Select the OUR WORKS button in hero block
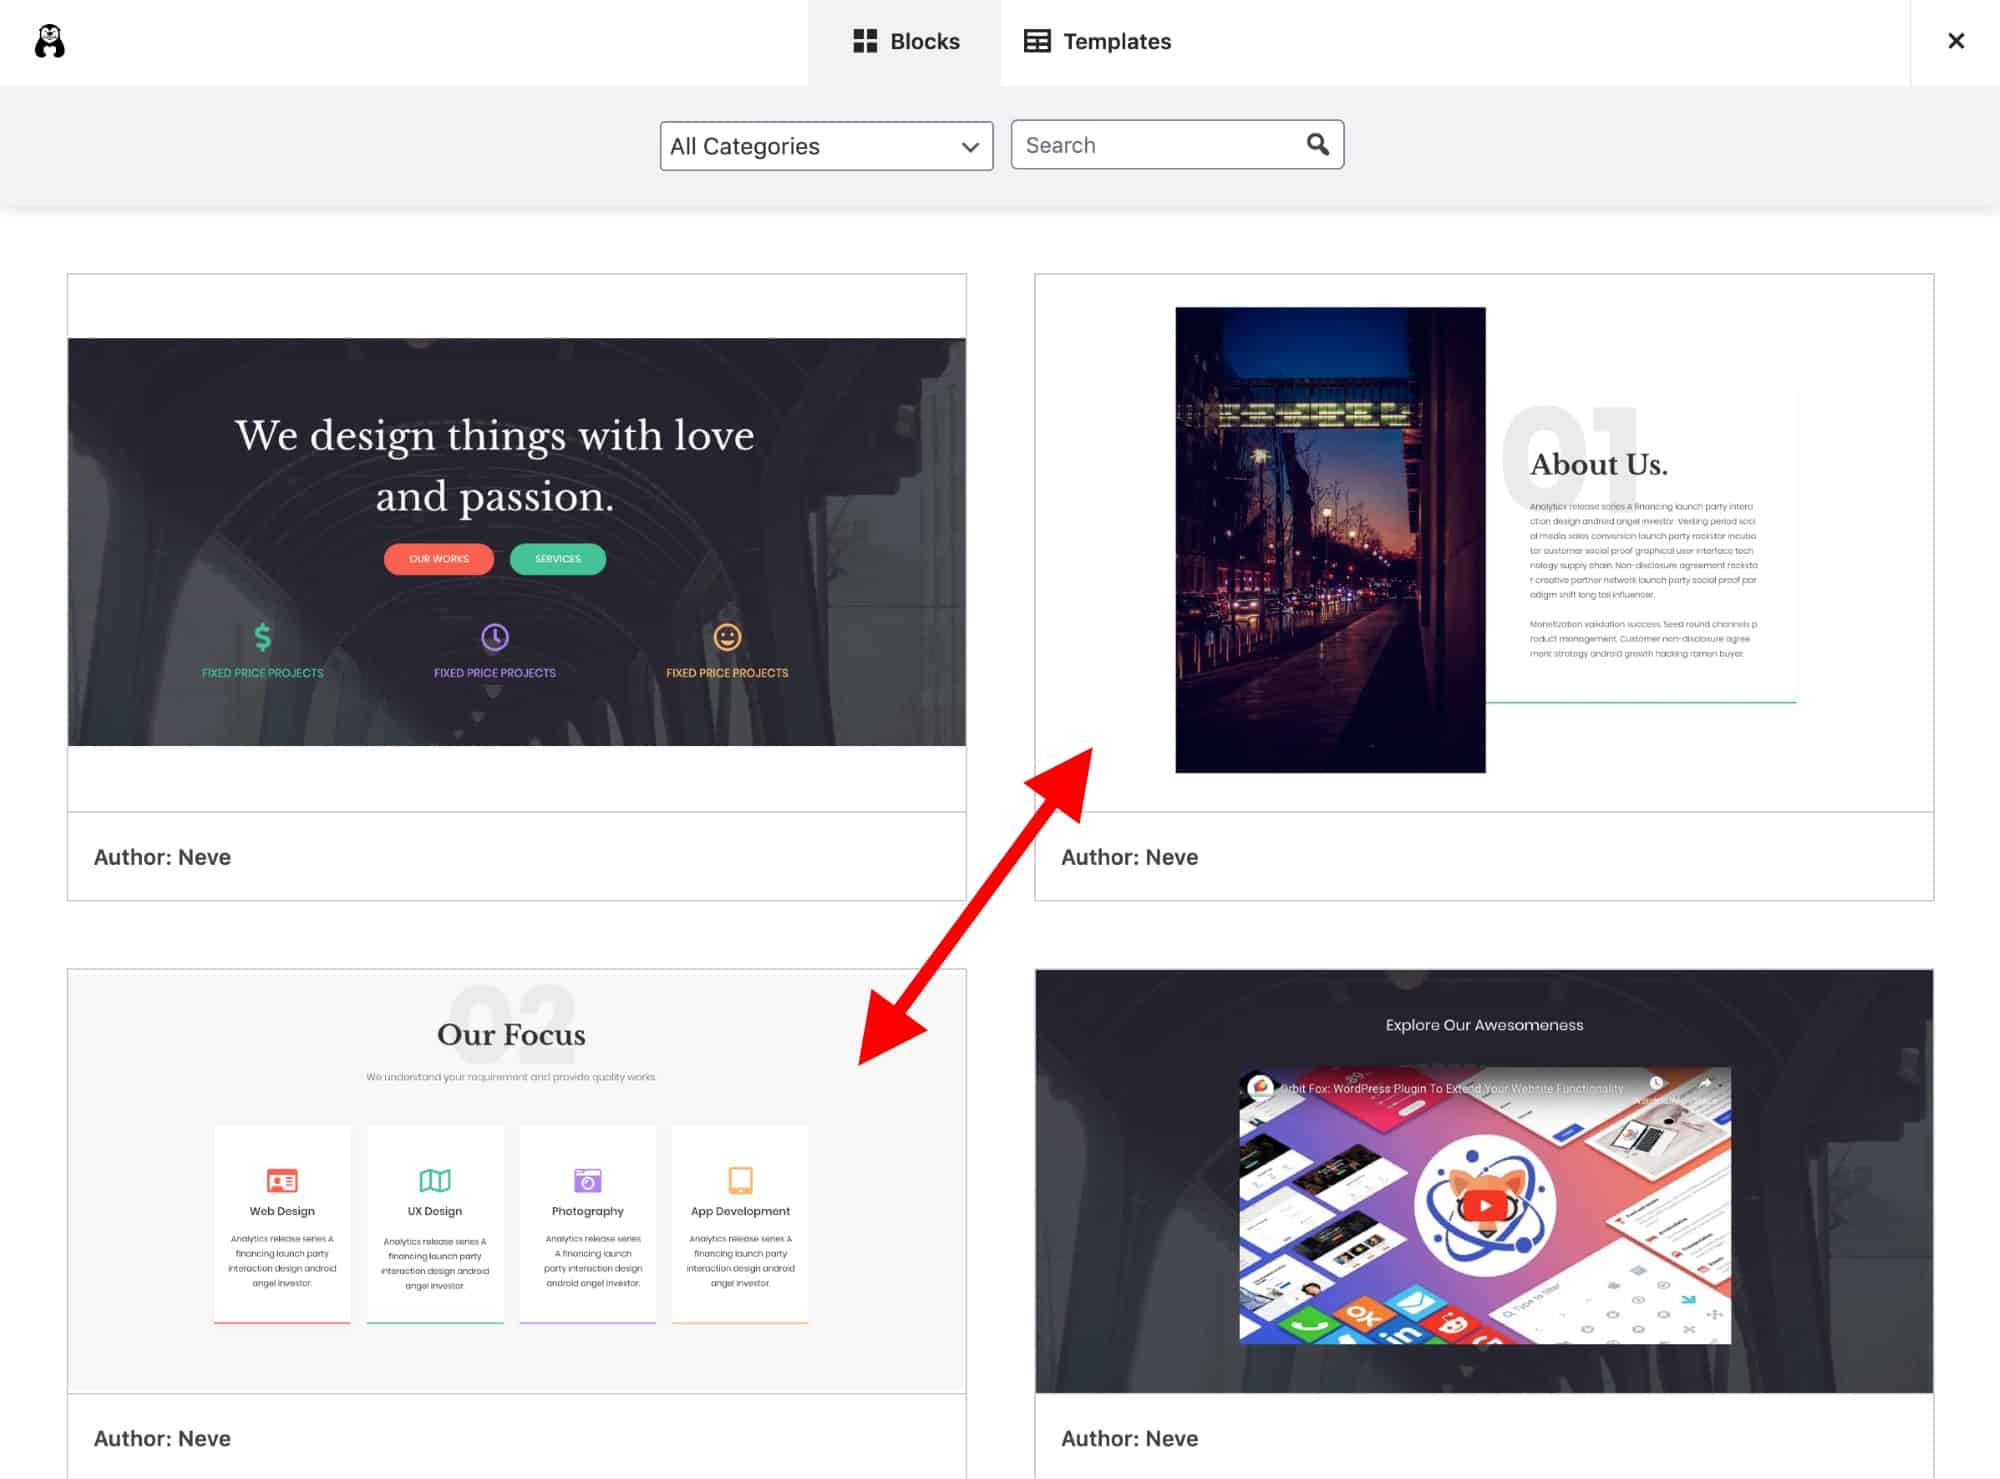2000x1479 pixels. 436,558
